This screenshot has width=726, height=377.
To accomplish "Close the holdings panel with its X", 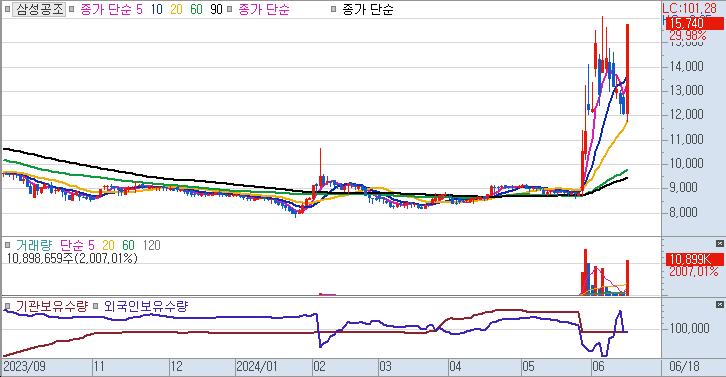I will (x=720, y=304).
